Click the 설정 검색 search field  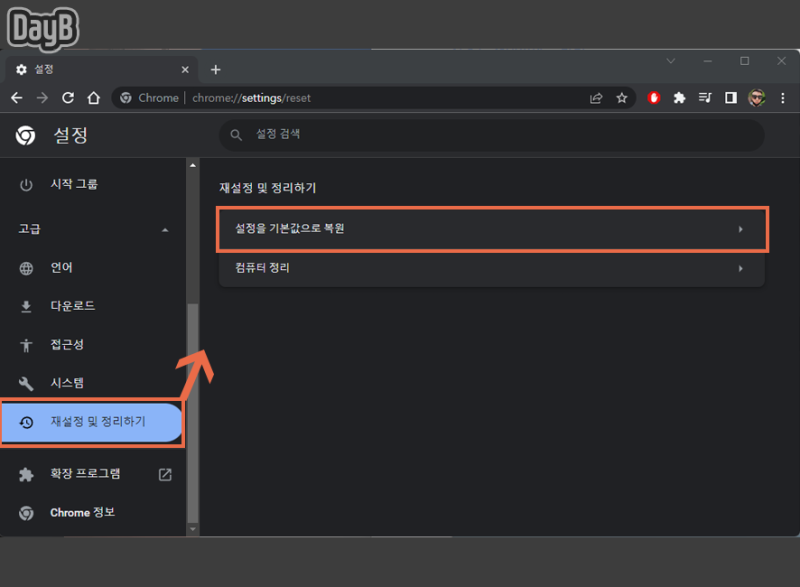point(492,135)
